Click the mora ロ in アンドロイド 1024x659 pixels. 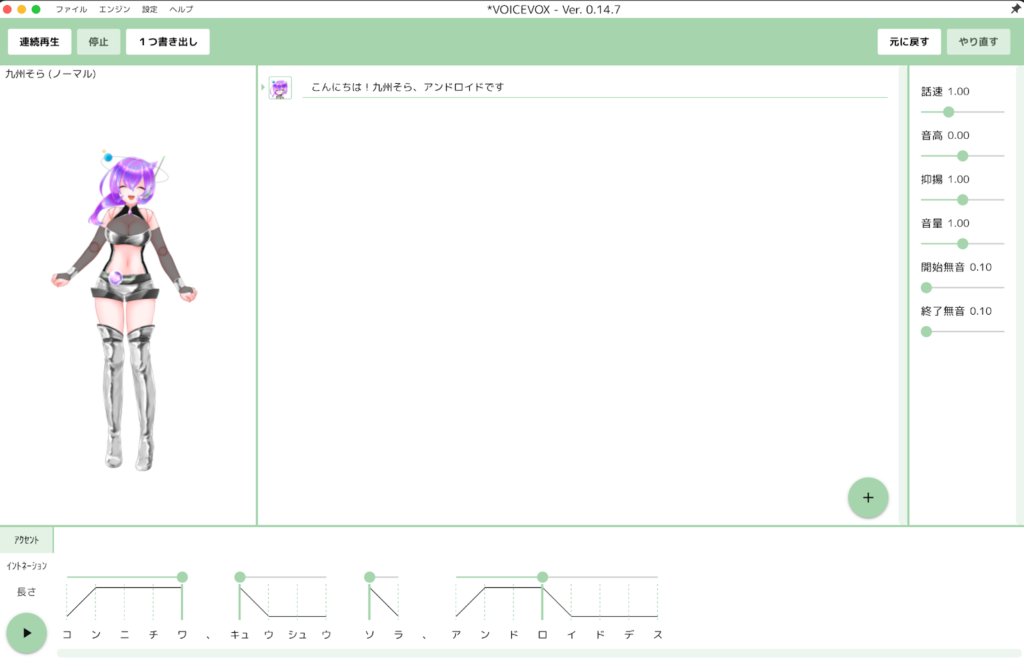click(x=543, y=634)
